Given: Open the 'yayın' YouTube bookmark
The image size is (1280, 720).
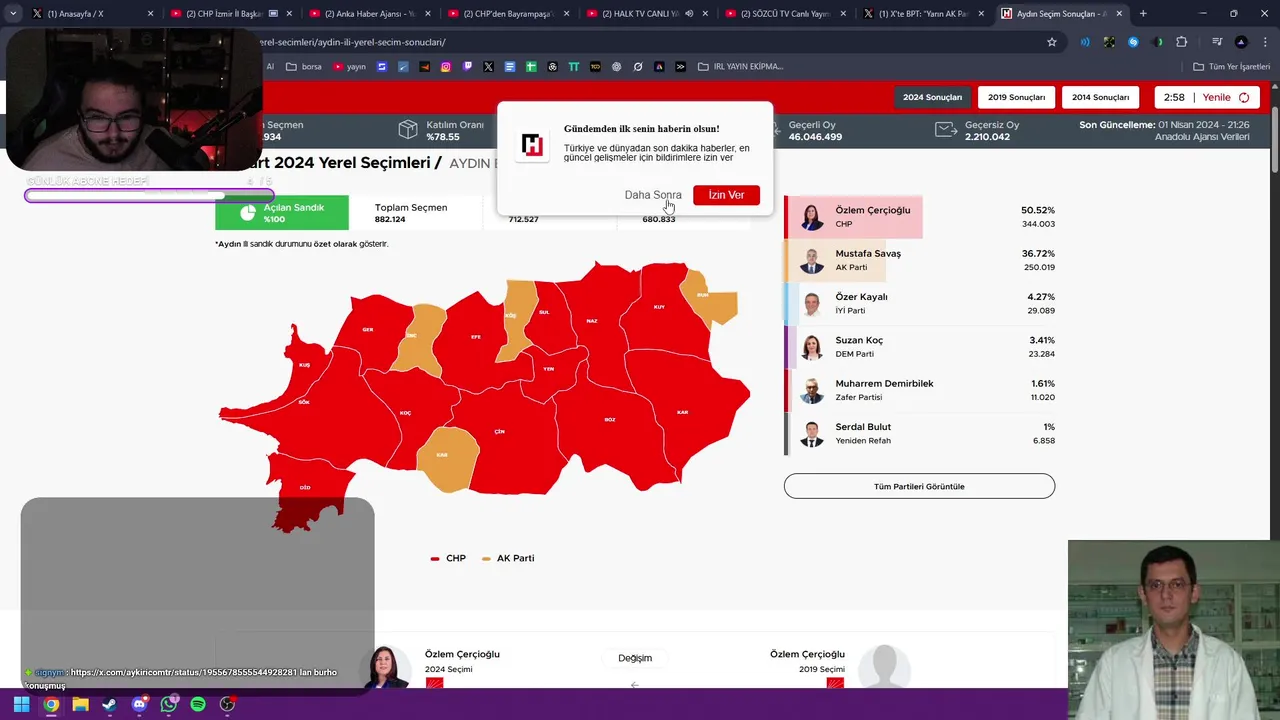Looking at the screenshot, I should [x=349, y=67].
